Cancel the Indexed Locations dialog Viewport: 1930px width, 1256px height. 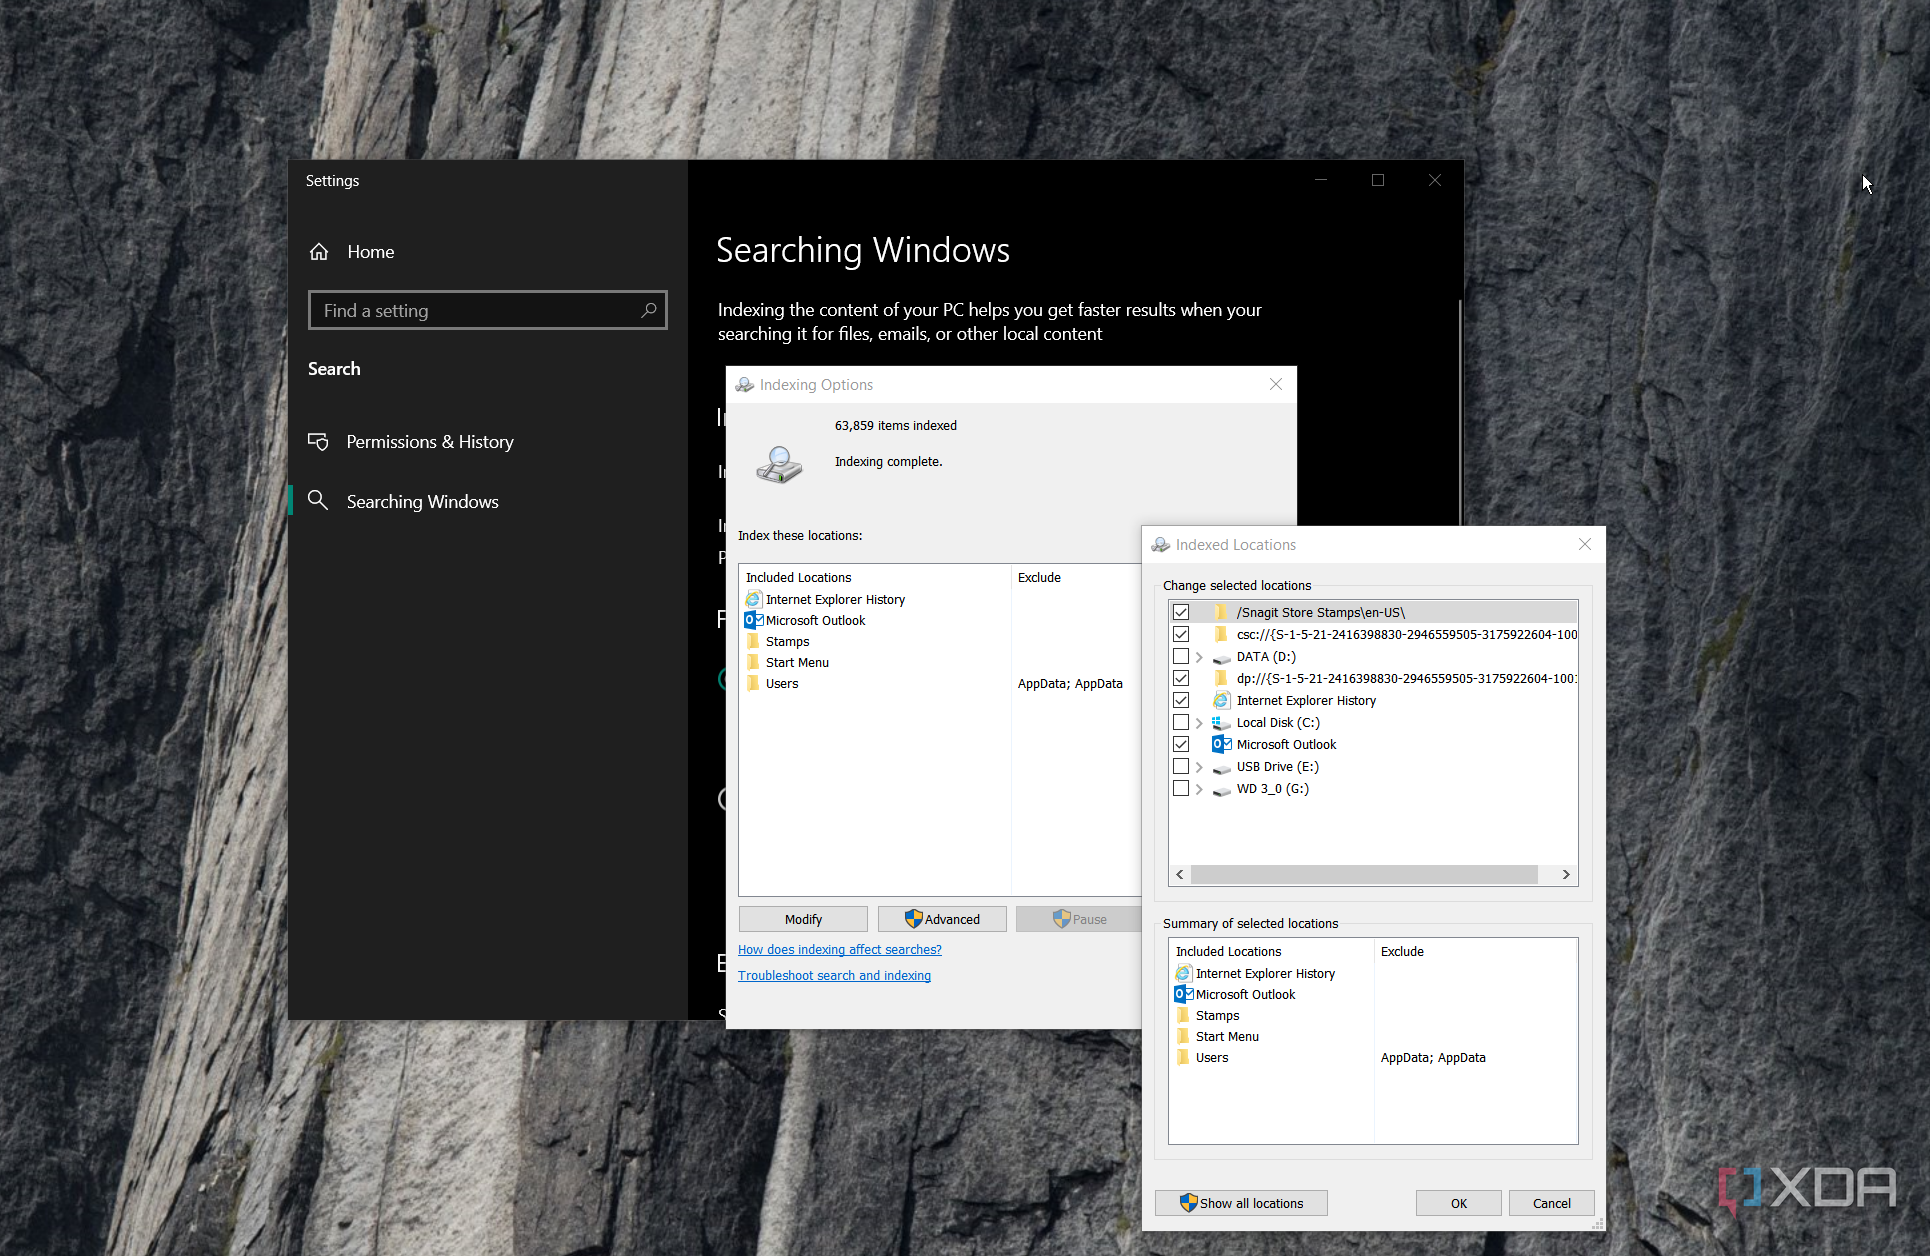click(1552, 1203)
